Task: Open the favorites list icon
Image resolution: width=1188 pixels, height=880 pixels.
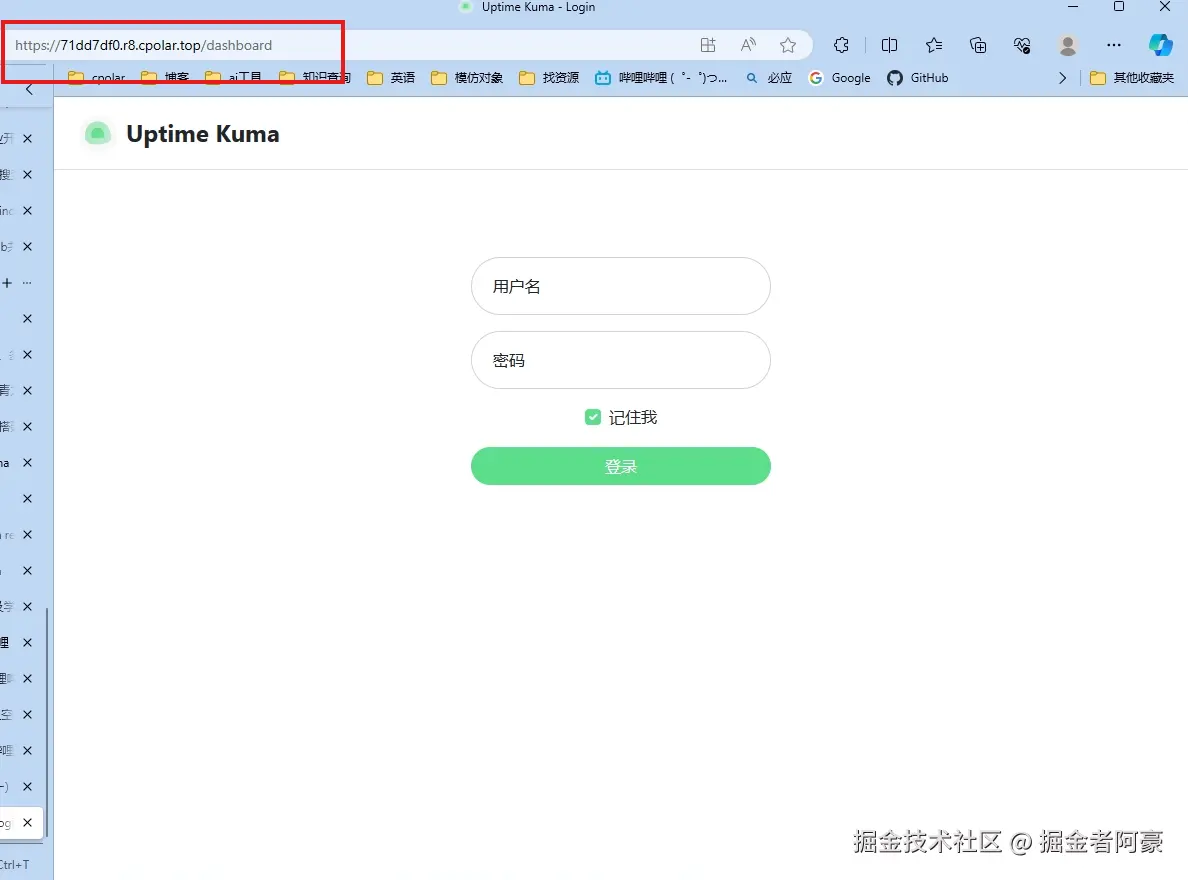Action: (x=933, y=45)
